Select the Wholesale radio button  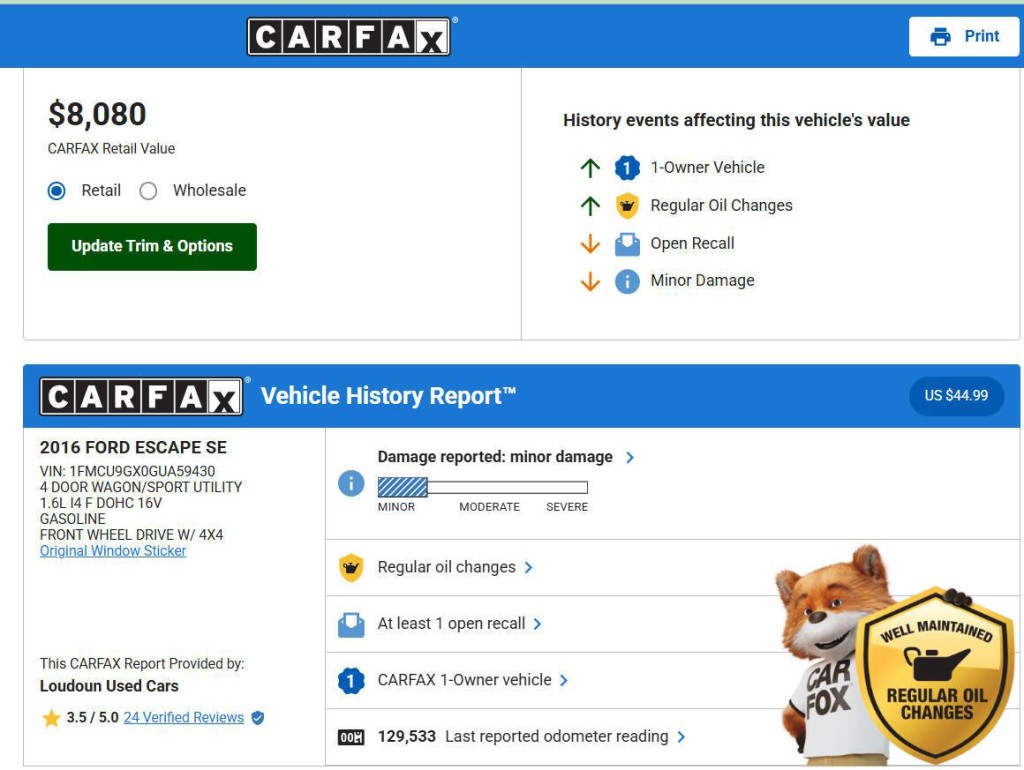(x=149, y=190)
